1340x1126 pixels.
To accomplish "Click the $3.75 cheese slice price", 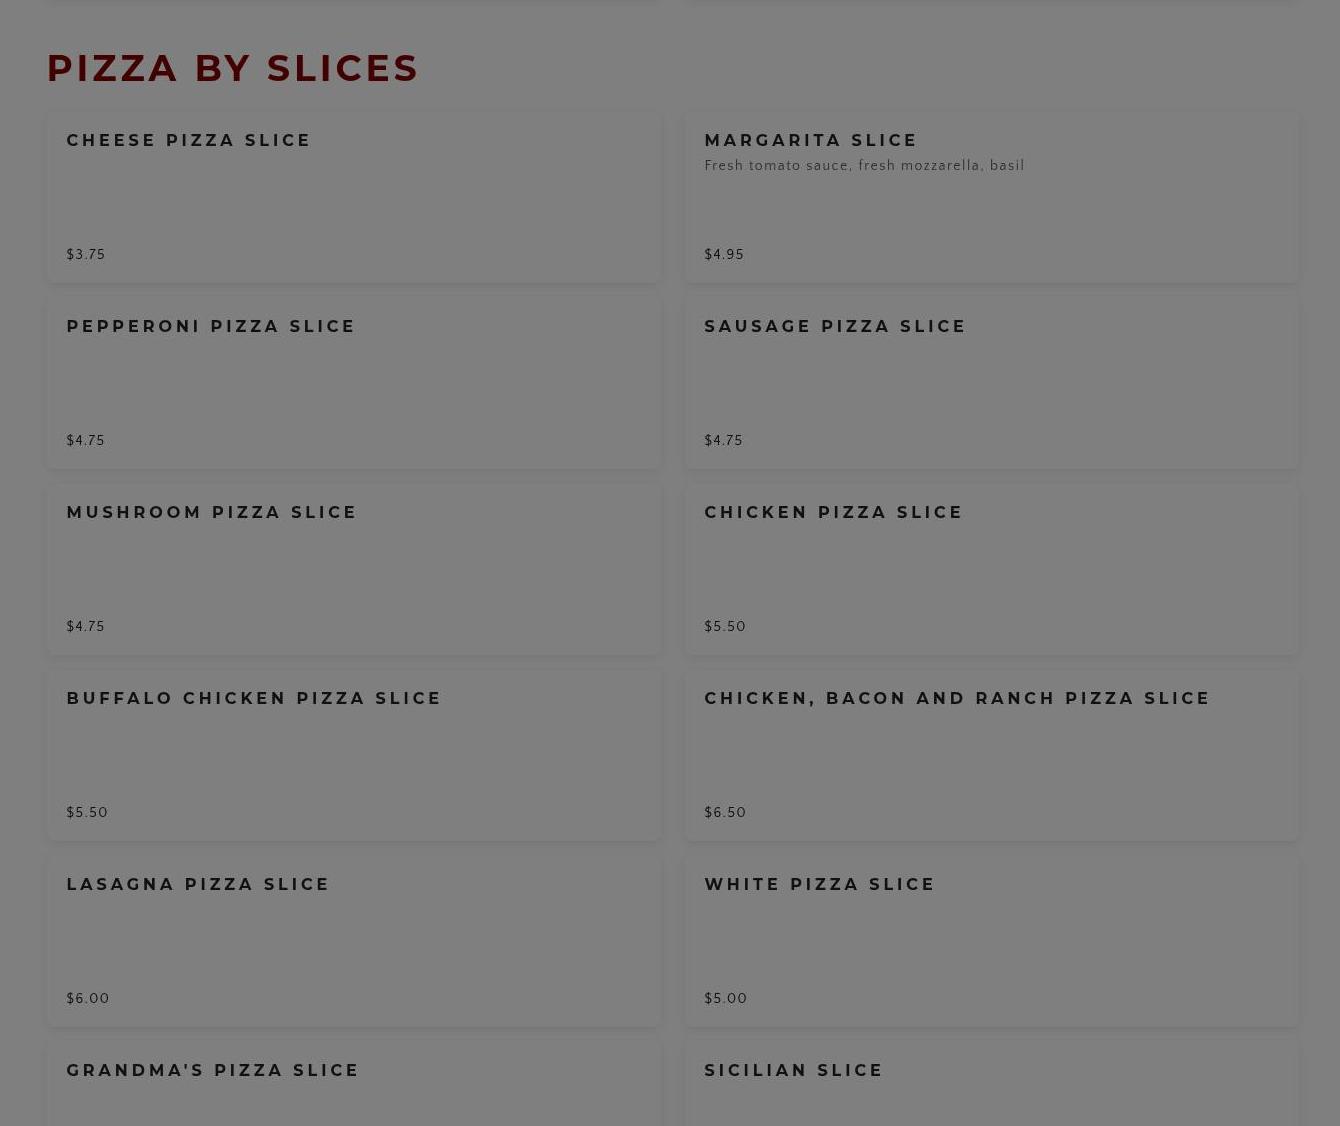I will tap(86, 255).
